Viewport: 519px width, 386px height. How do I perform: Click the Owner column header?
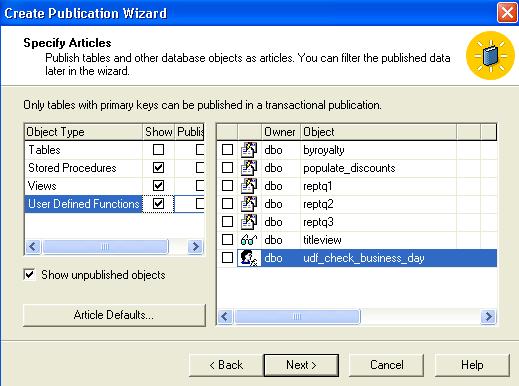point(281,132)
